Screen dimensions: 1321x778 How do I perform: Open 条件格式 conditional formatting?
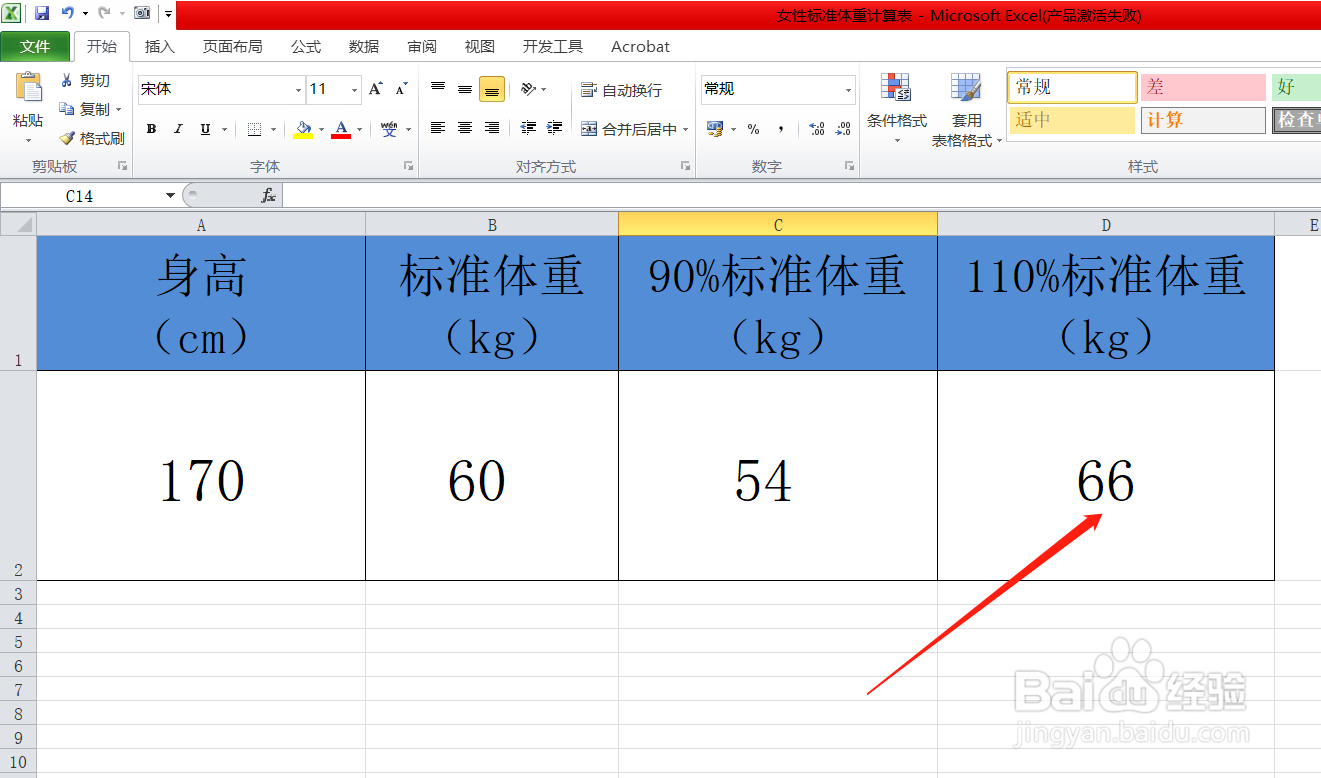[x=896, y=108]
